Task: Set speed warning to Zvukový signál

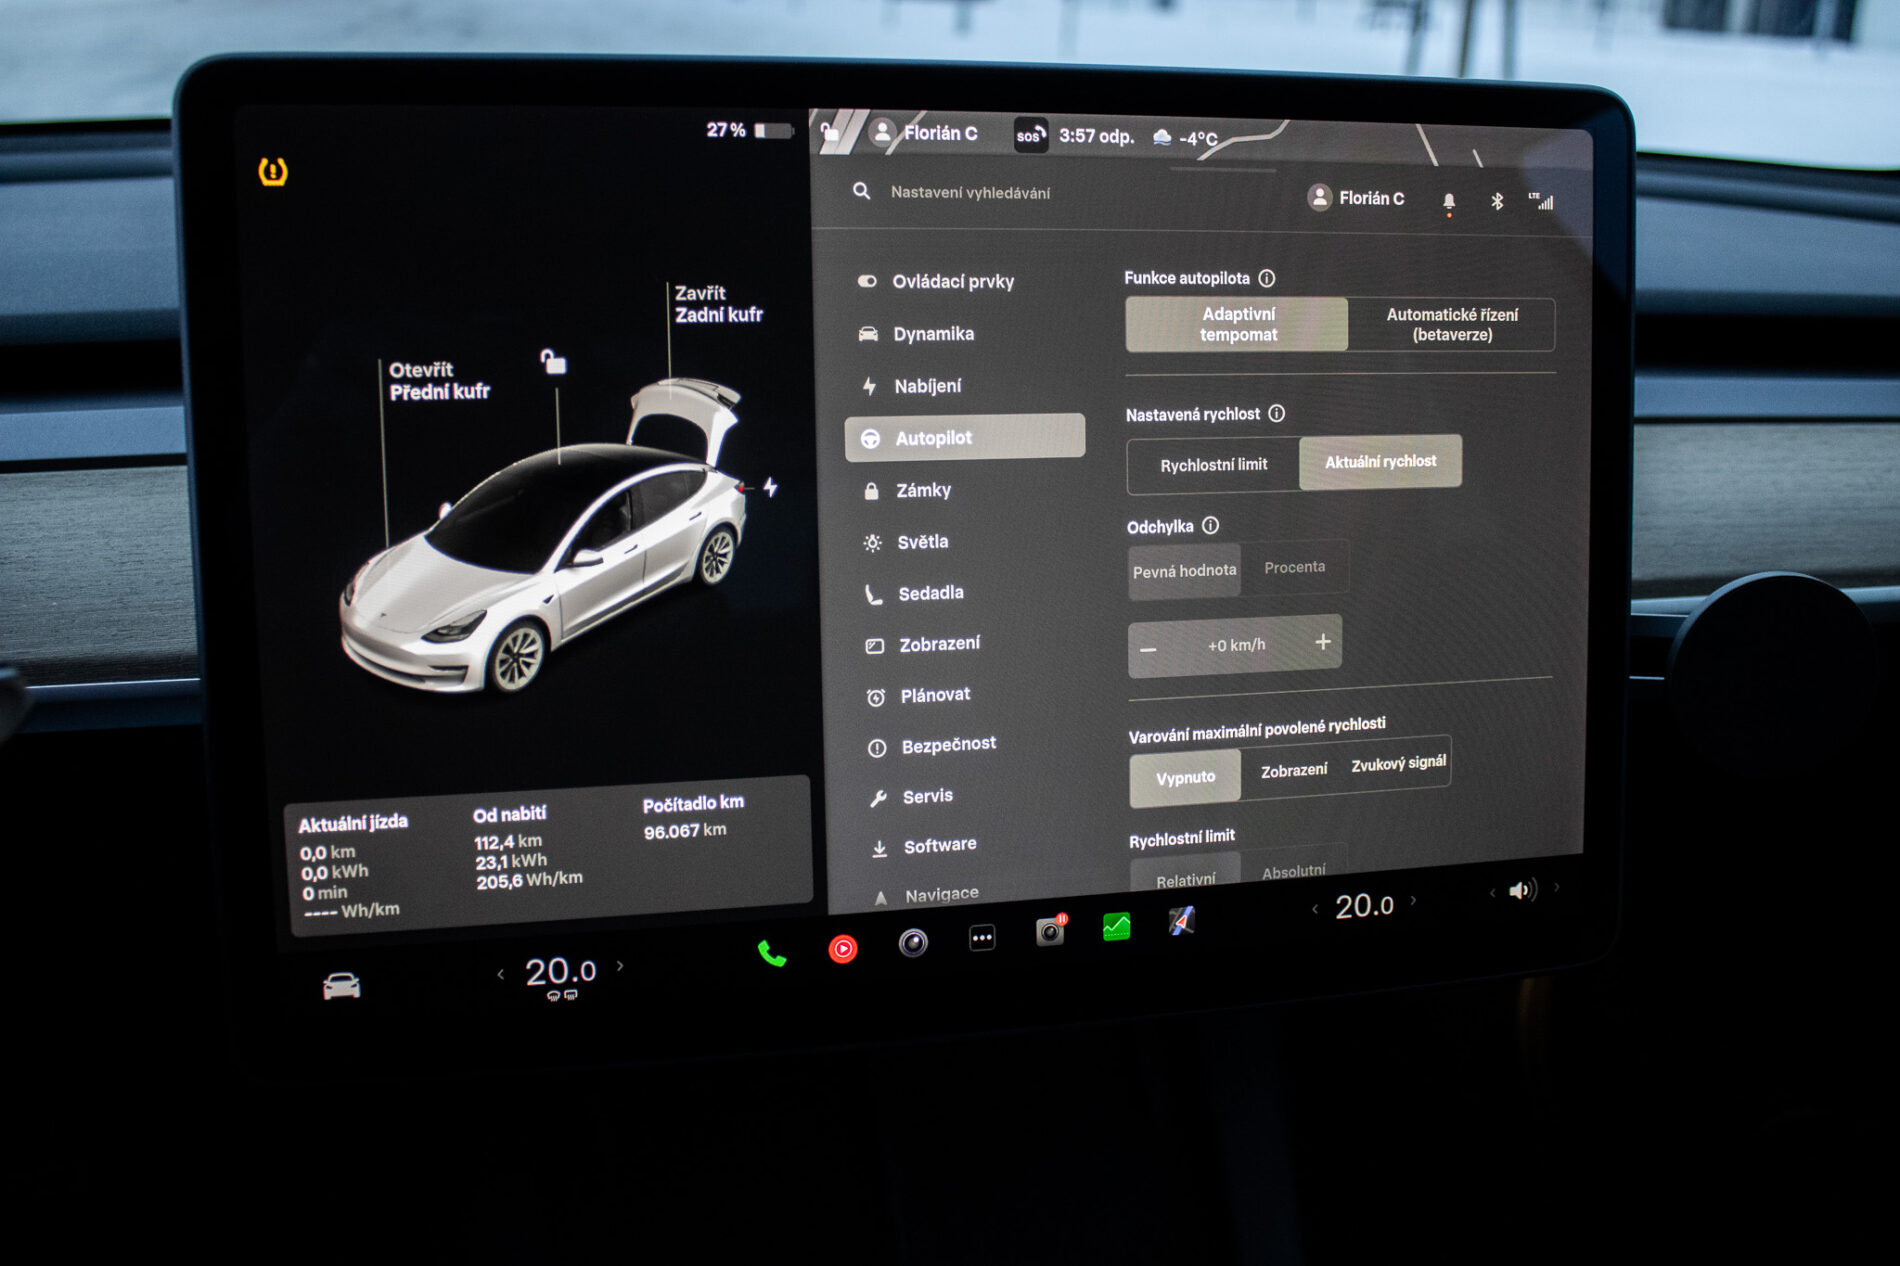Action: 1397,764
